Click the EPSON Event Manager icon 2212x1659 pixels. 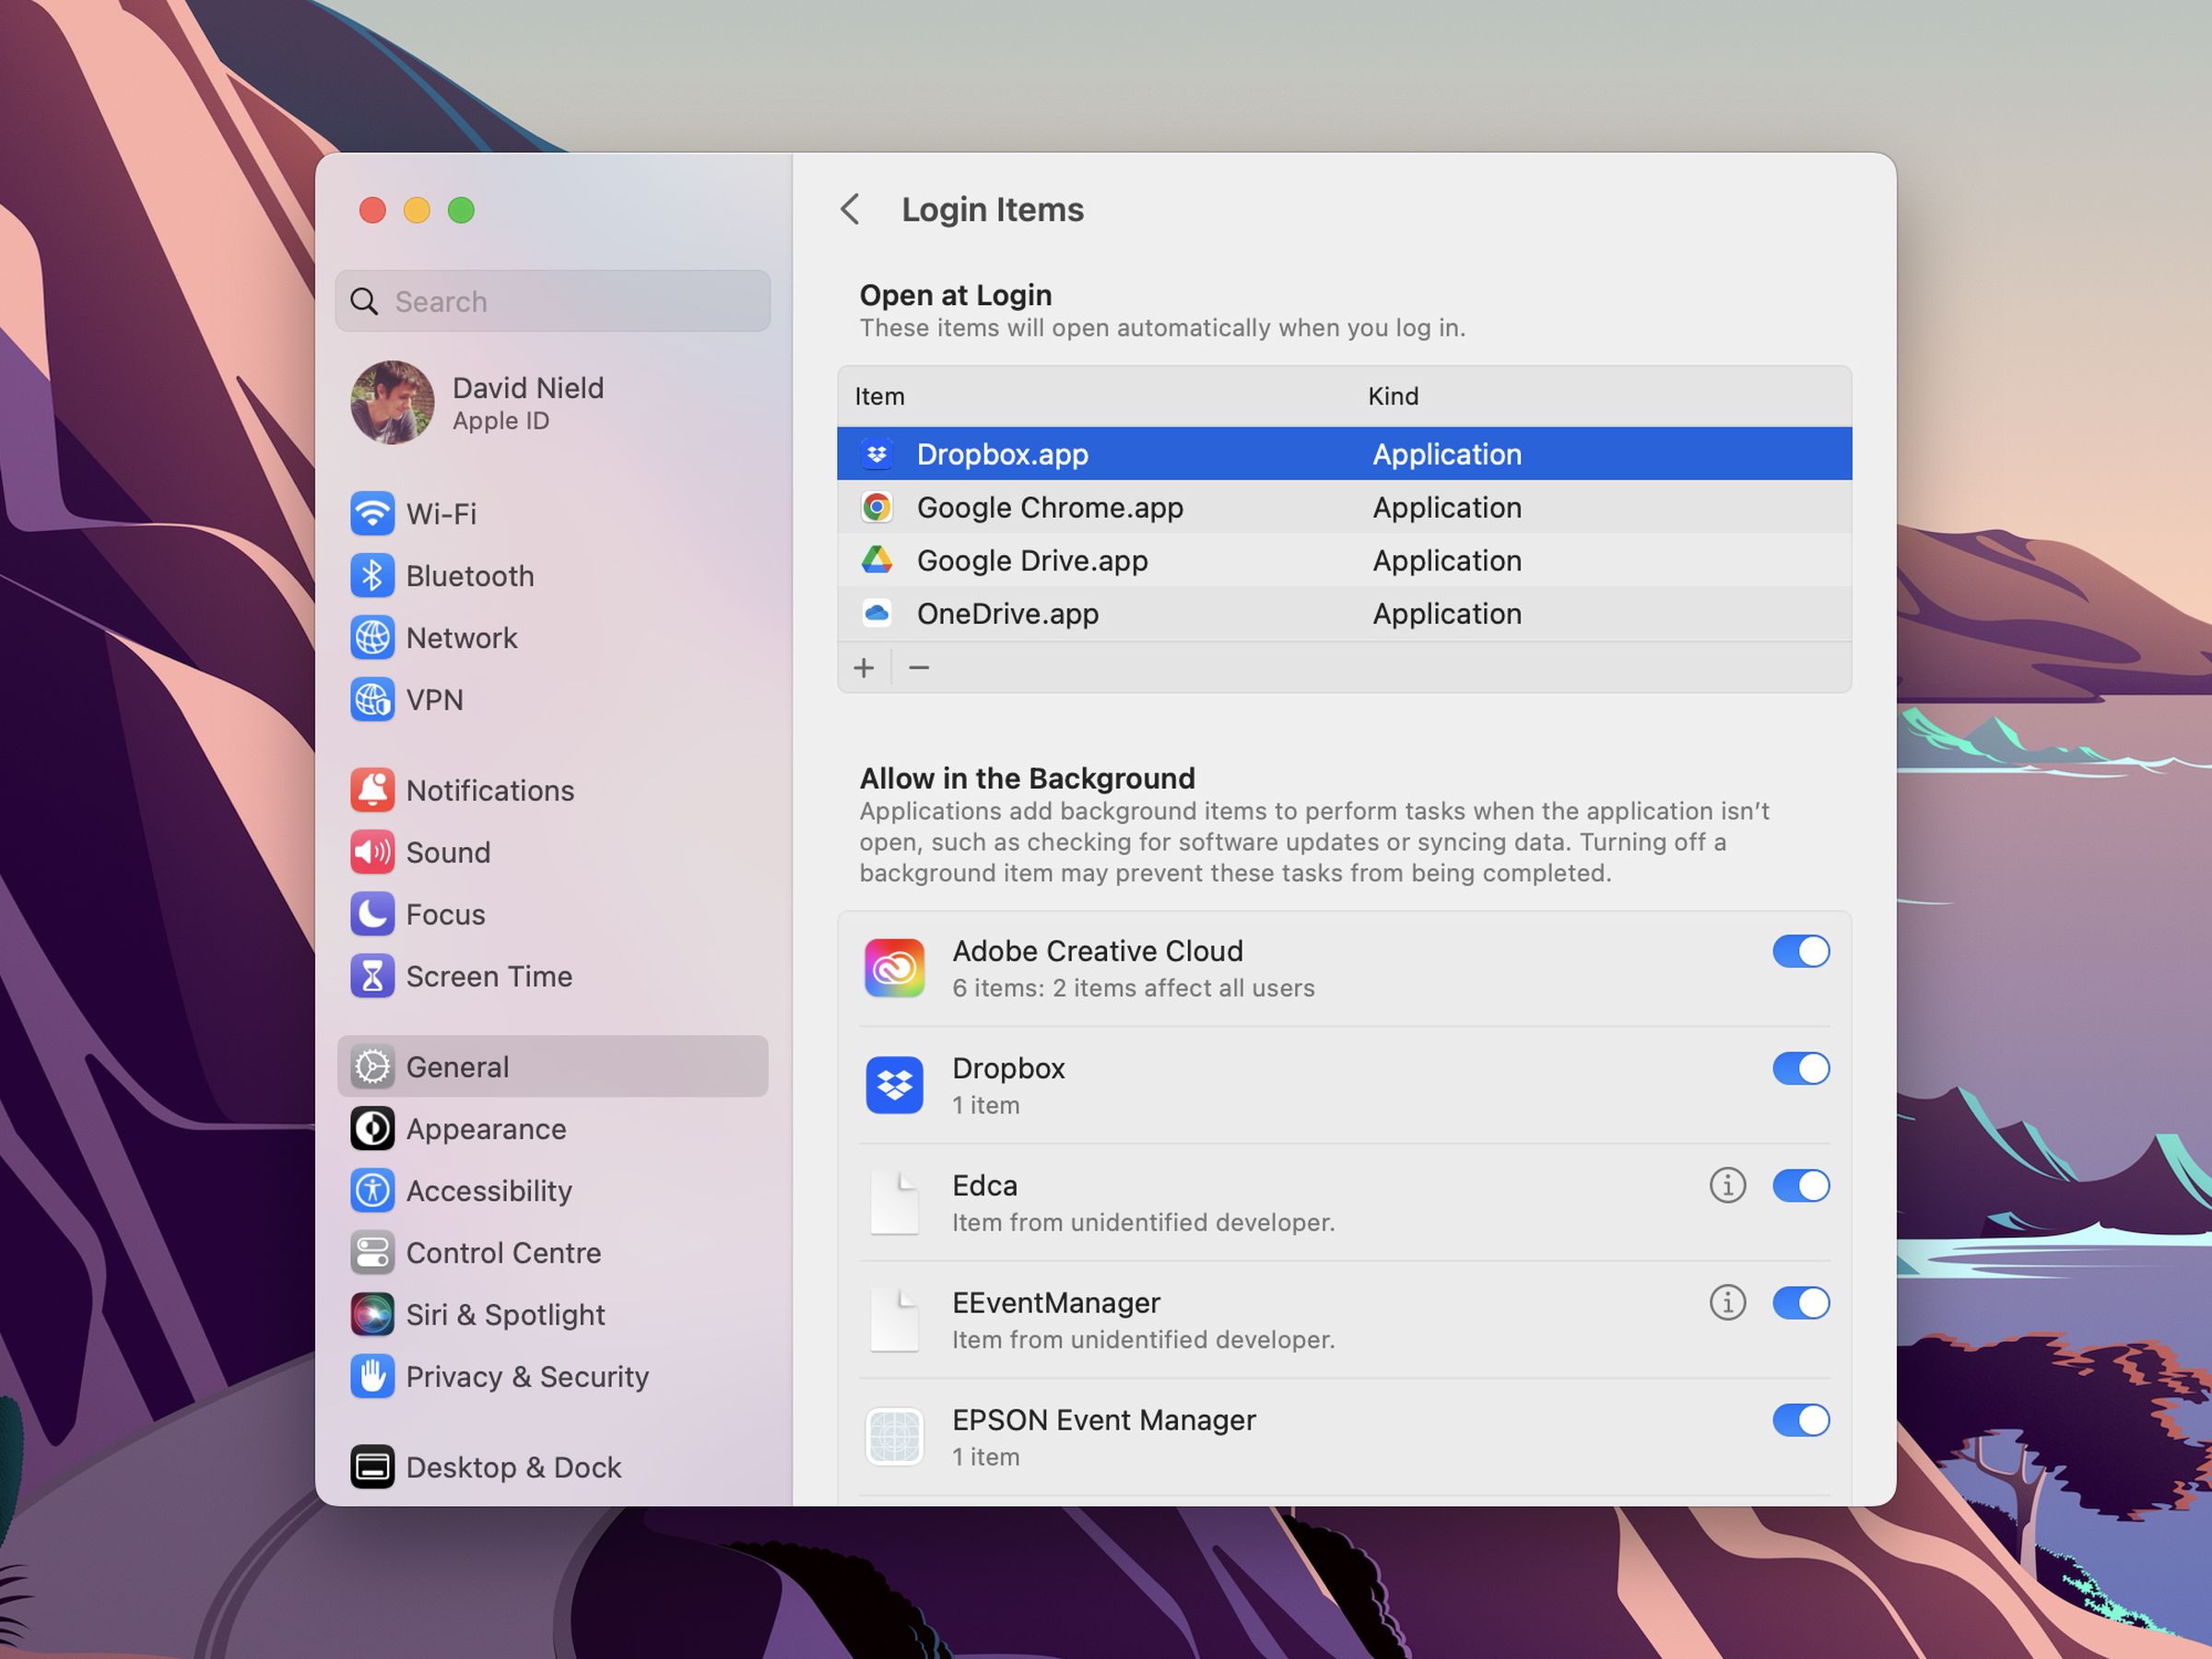895,1432
